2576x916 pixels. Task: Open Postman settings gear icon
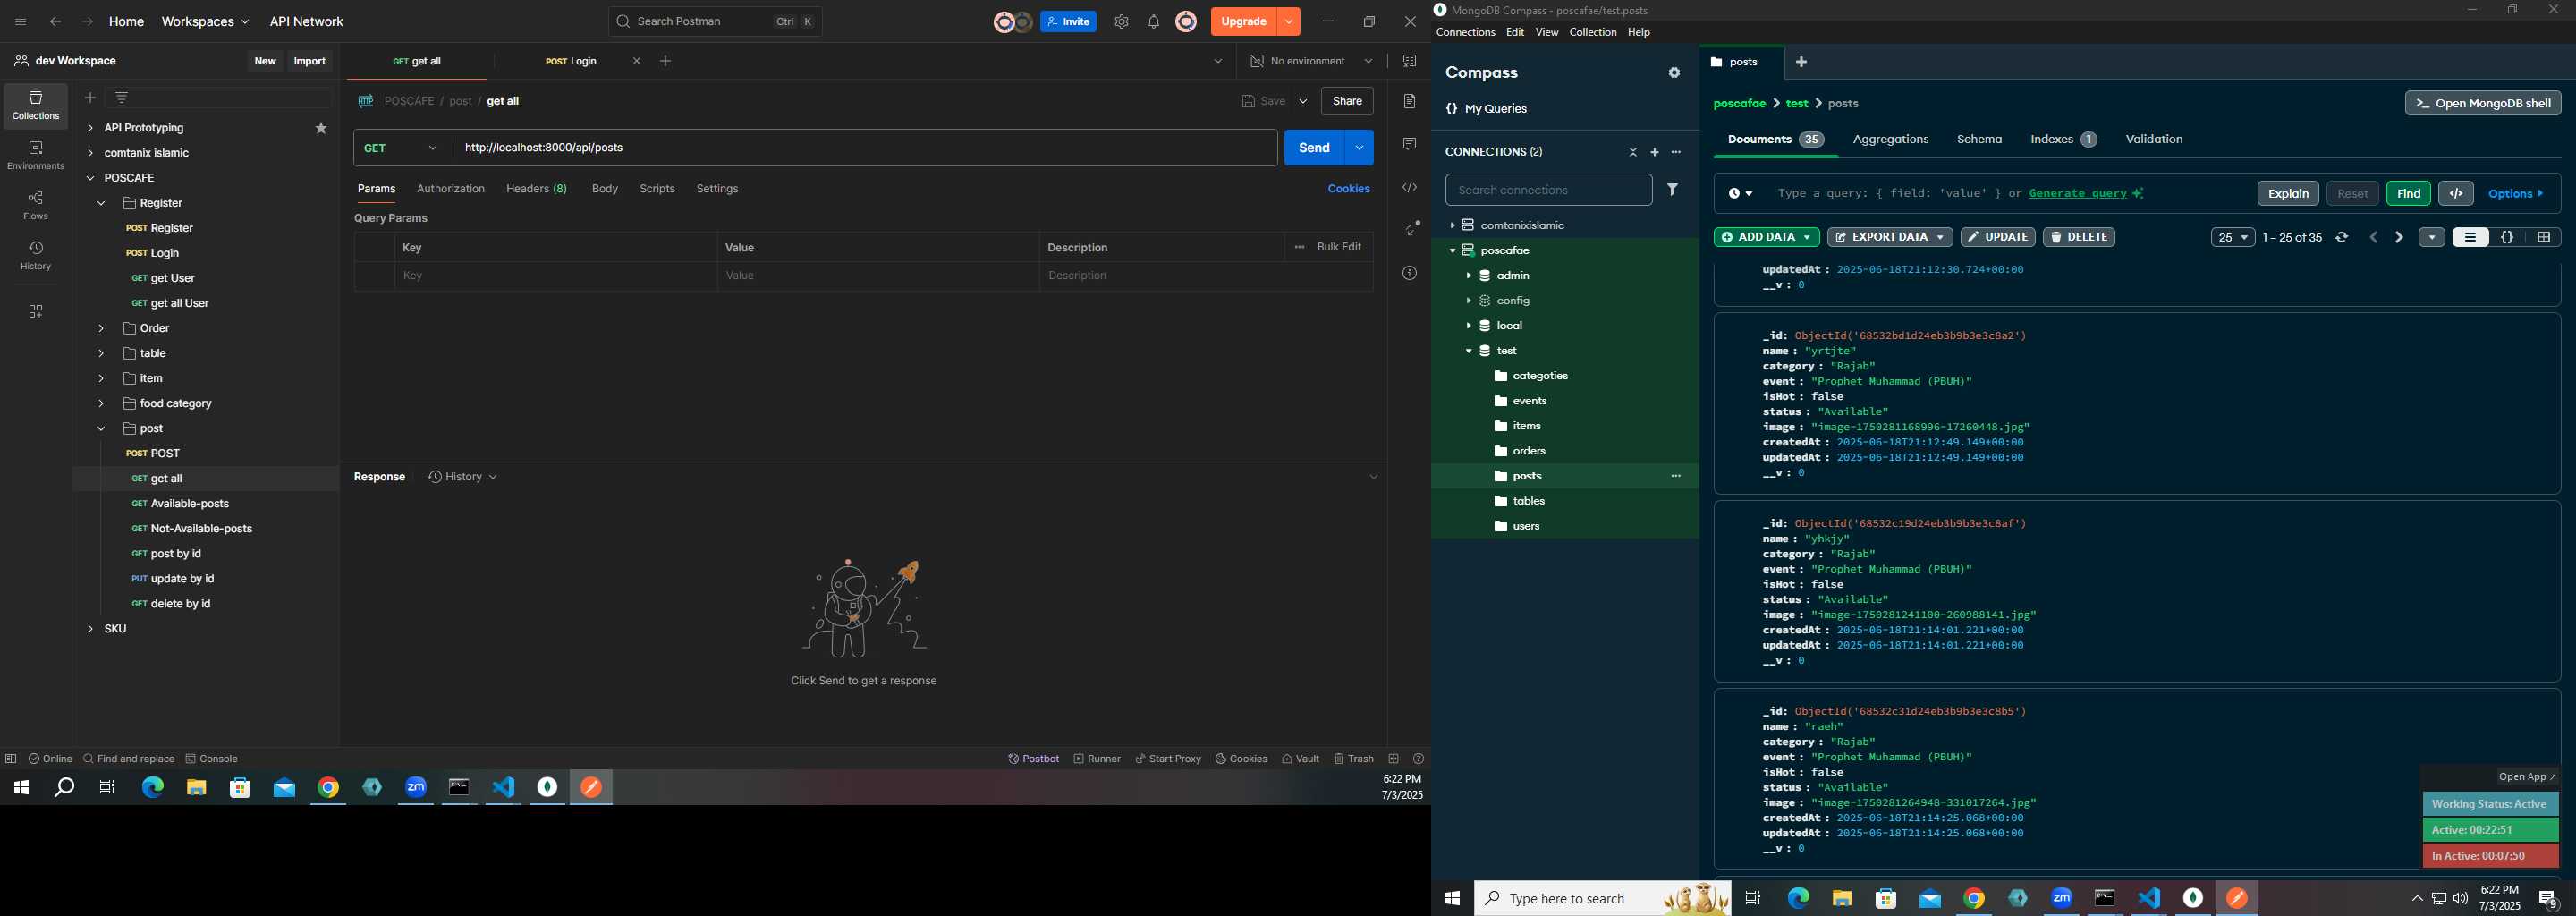coord(1121,22)
